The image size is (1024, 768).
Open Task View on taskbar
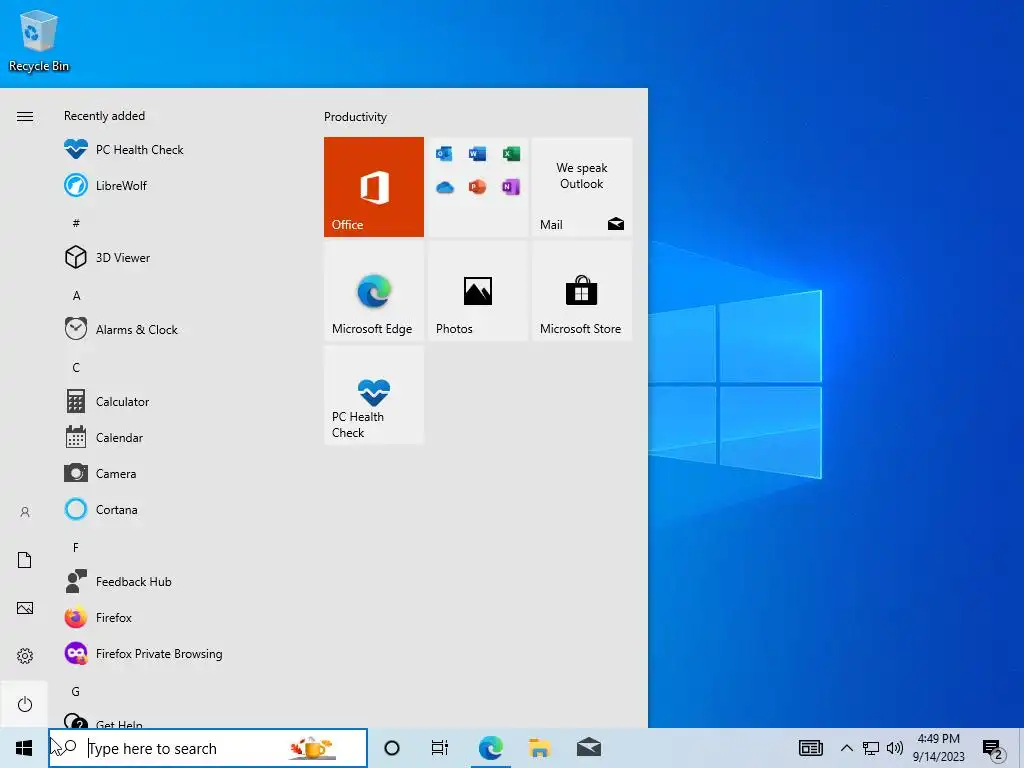click(x=440, y=748)
